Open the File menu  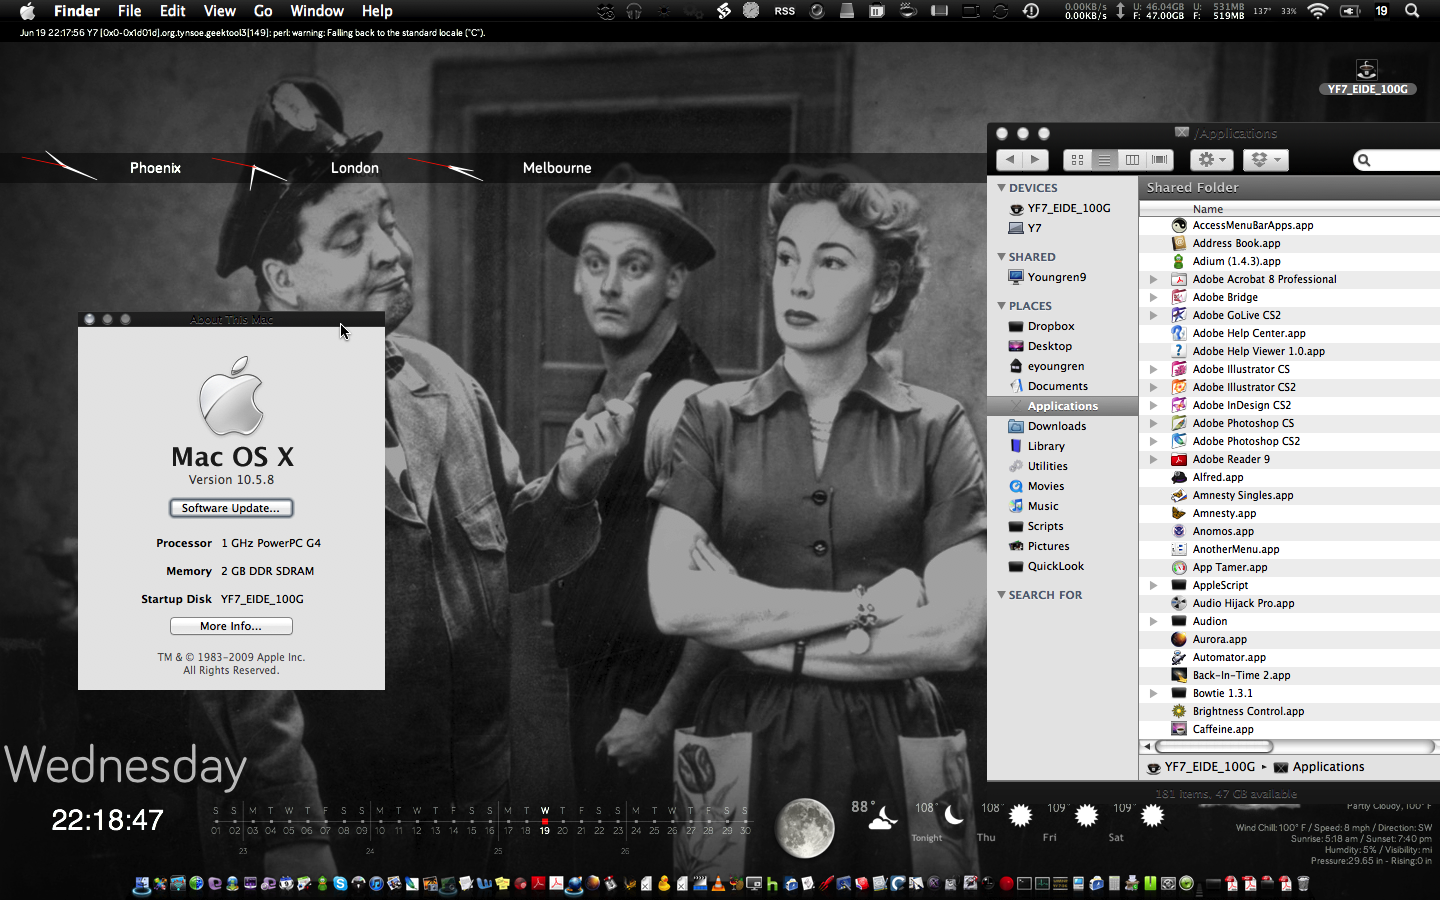pyautogui.click(x=129, y=11)
